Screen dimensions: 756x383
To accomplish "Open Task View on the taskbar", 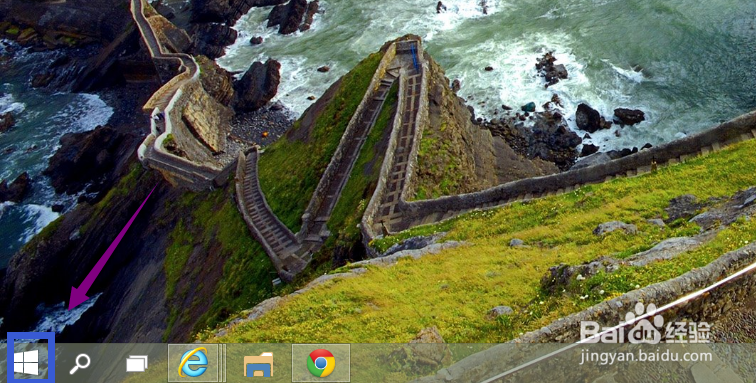I will (137, 363).
